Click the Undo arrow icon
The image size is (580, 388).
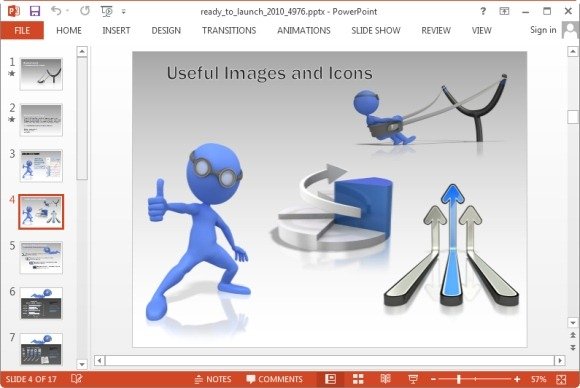56,11
